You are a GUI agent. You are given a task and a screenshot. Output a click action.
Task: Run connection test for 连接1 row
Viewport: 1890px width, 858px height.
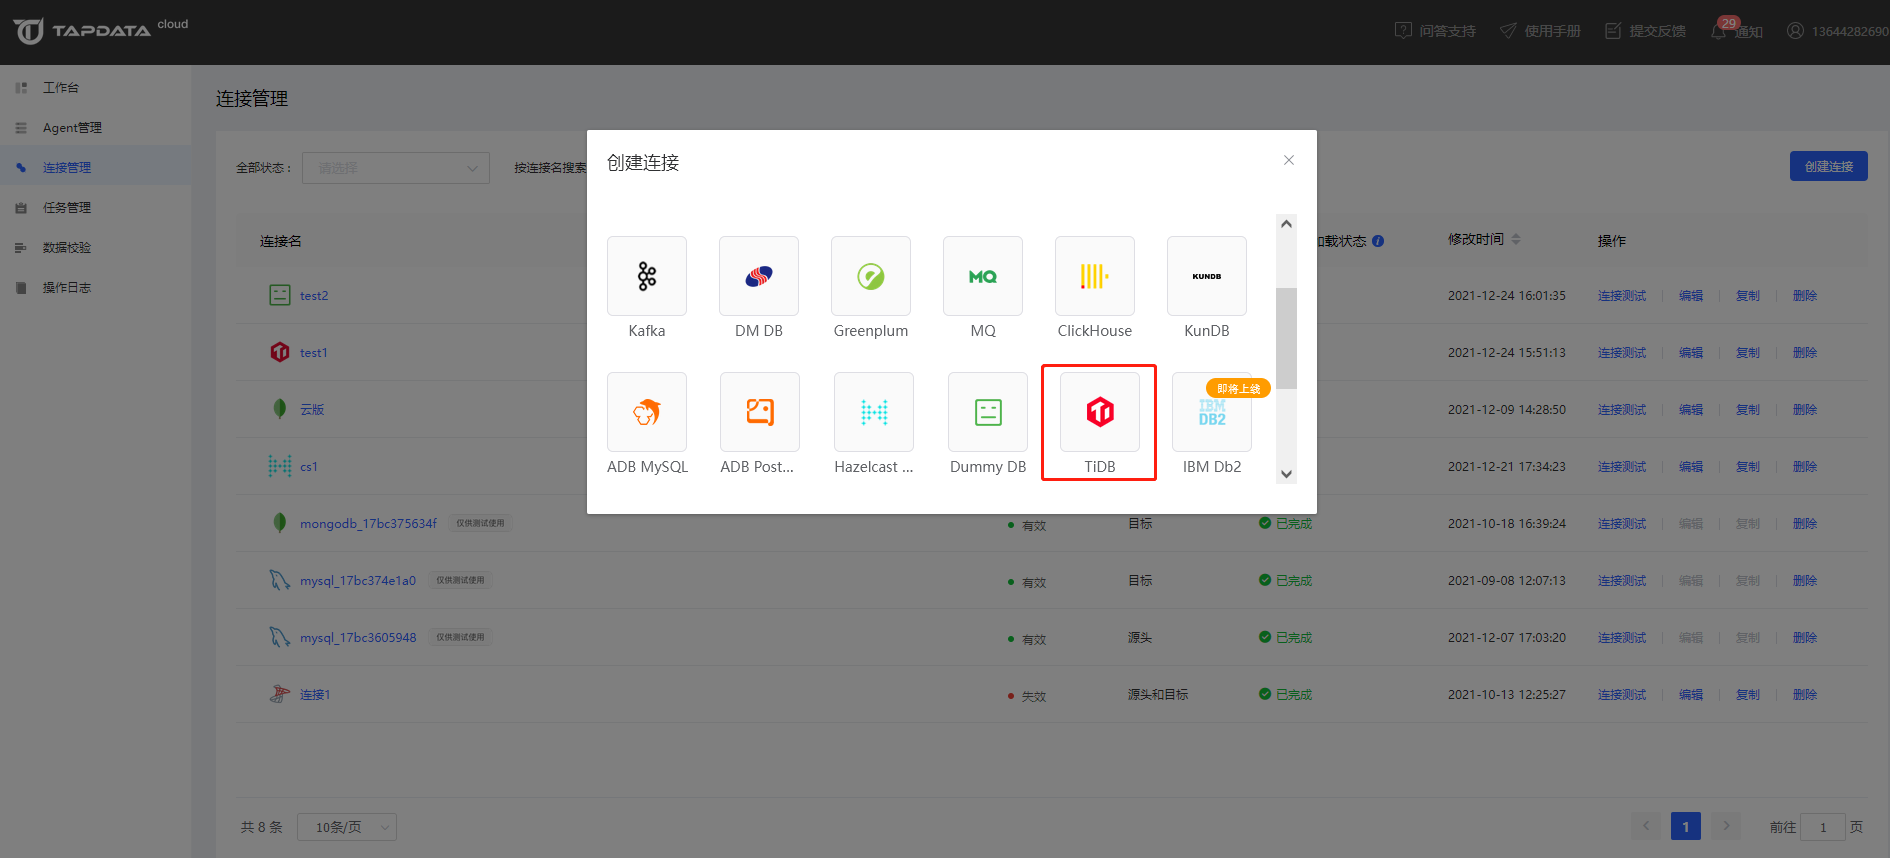pyautogui.click(x=1622, y=695)
